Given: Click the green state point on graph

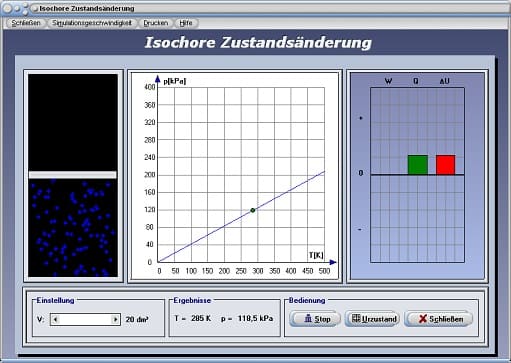Looking at the screenshot, I should [x=253, y=210].
